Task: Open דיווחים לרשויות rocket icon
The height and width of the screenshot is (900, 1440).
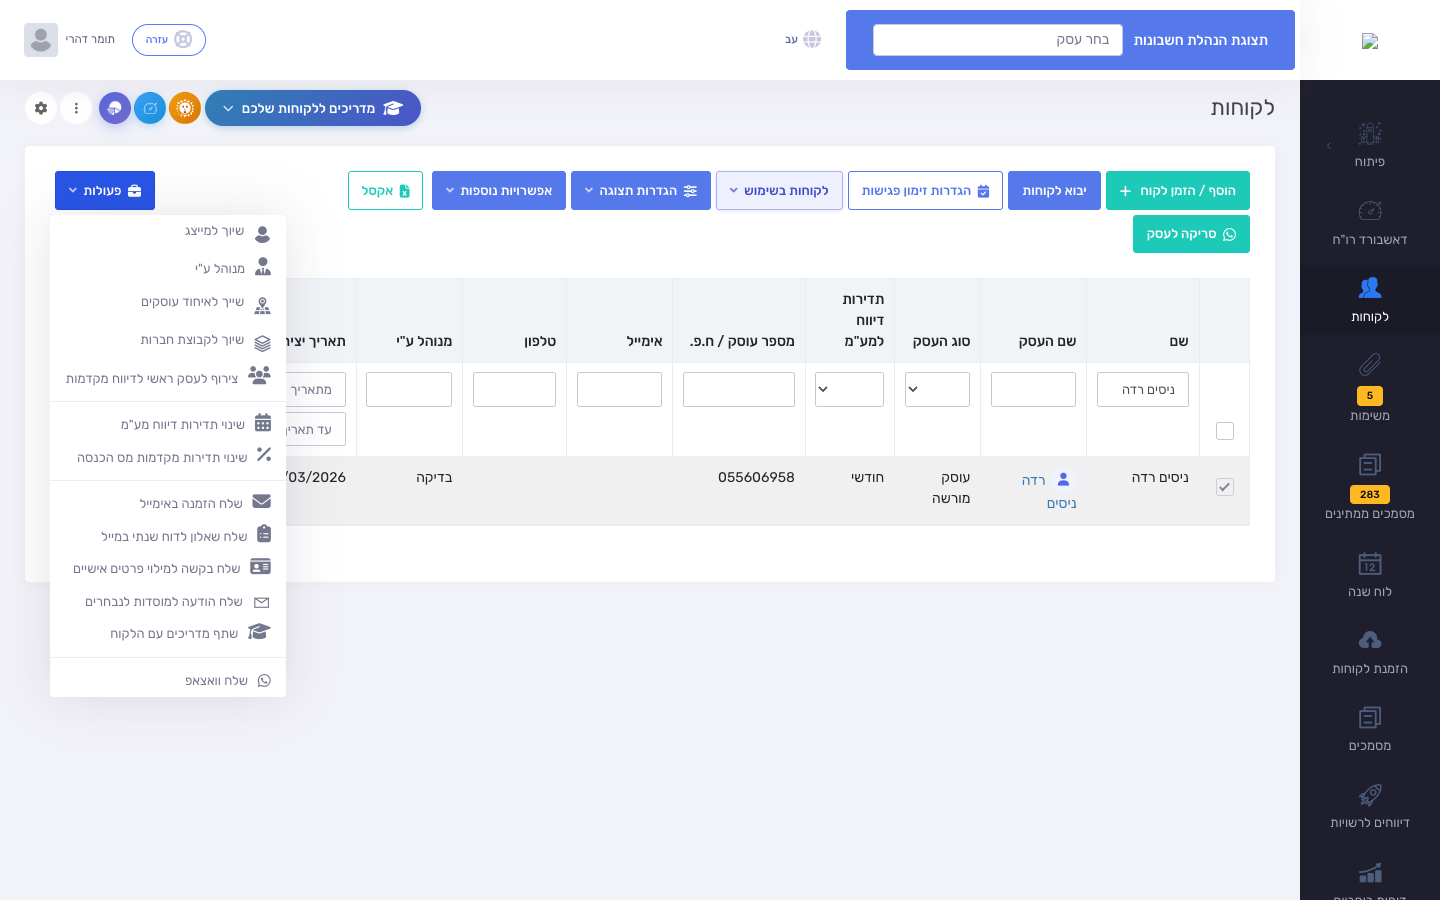Action: tap(1369, 795)
